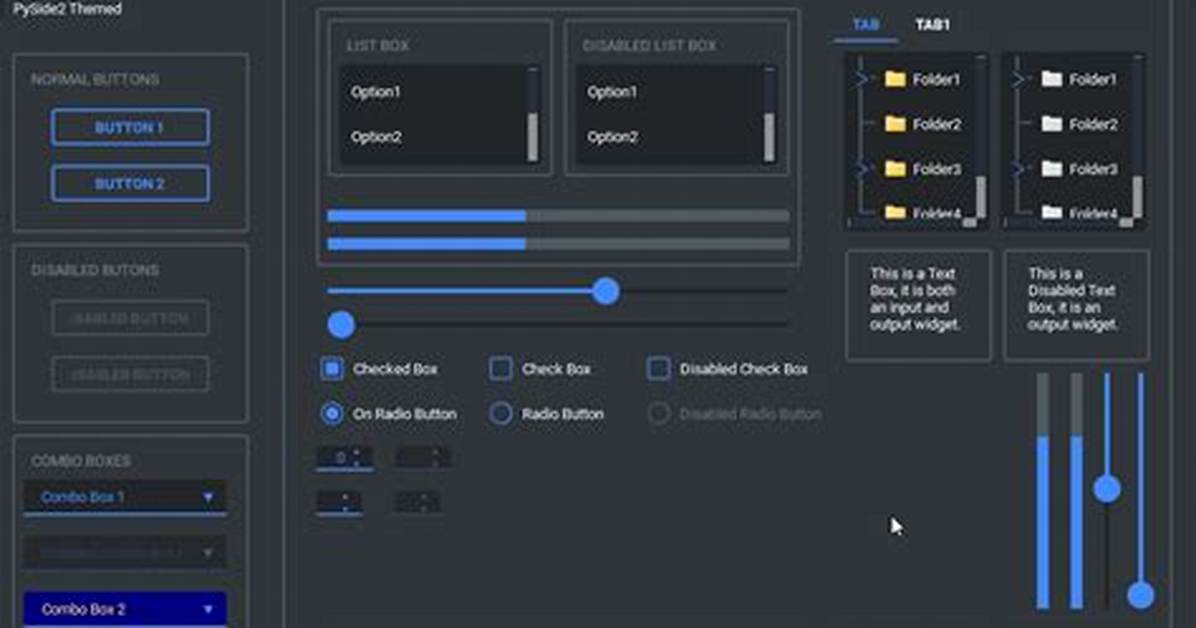Click the List Box scrollbar handle
The width and height of the screenshot is (1196, 628).
(x=532, y=137)
